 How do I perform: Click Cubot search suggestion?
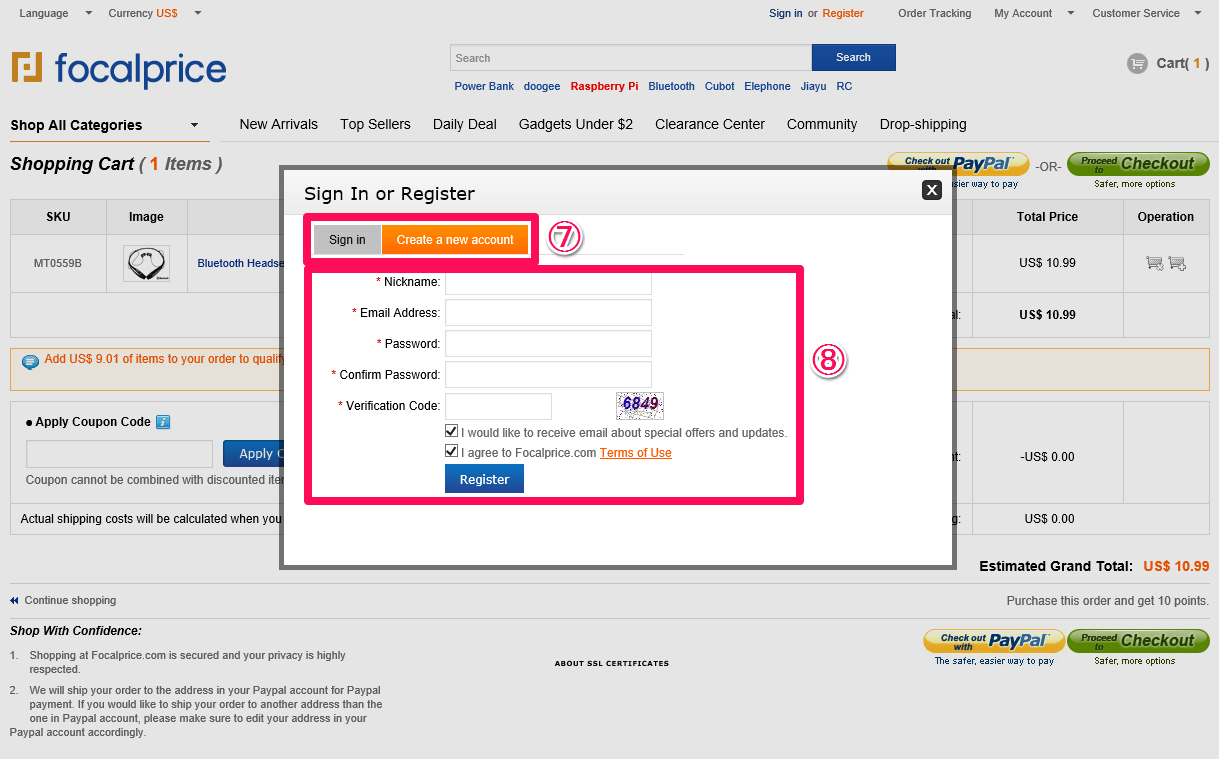(719, 86)
